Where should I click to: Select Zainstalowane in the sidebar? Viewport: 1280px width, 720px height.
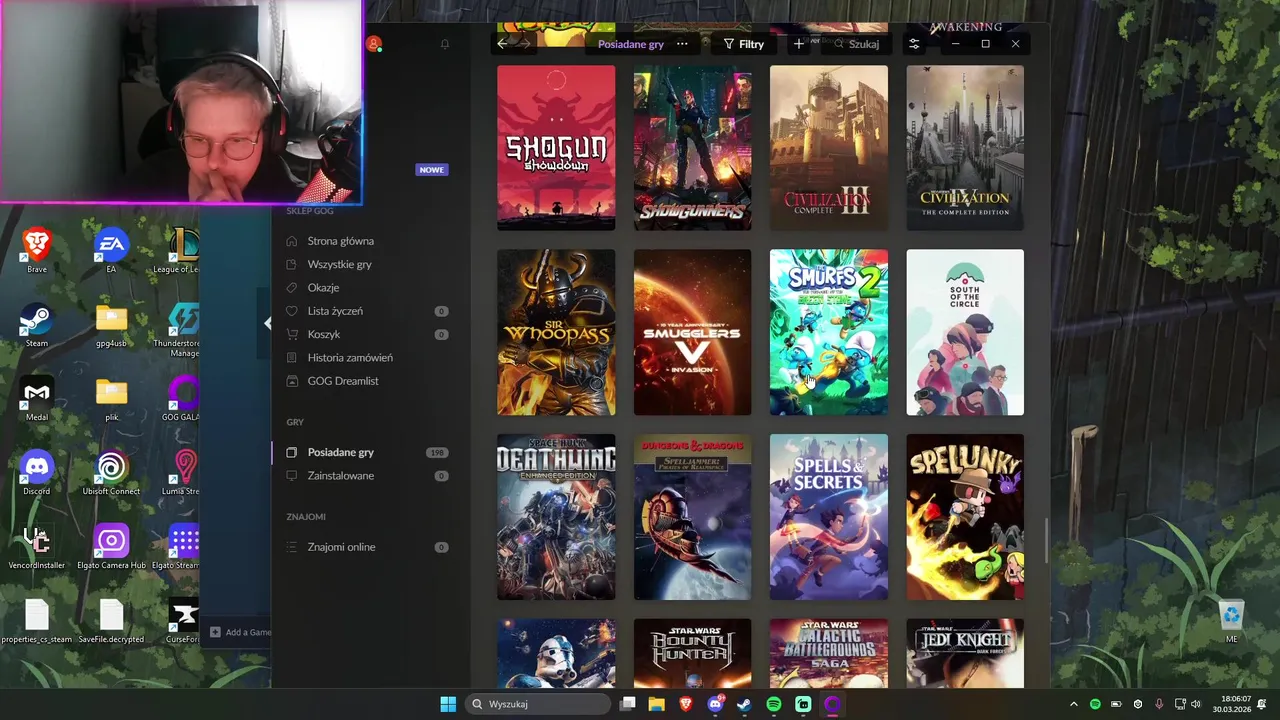click(340, 476)
